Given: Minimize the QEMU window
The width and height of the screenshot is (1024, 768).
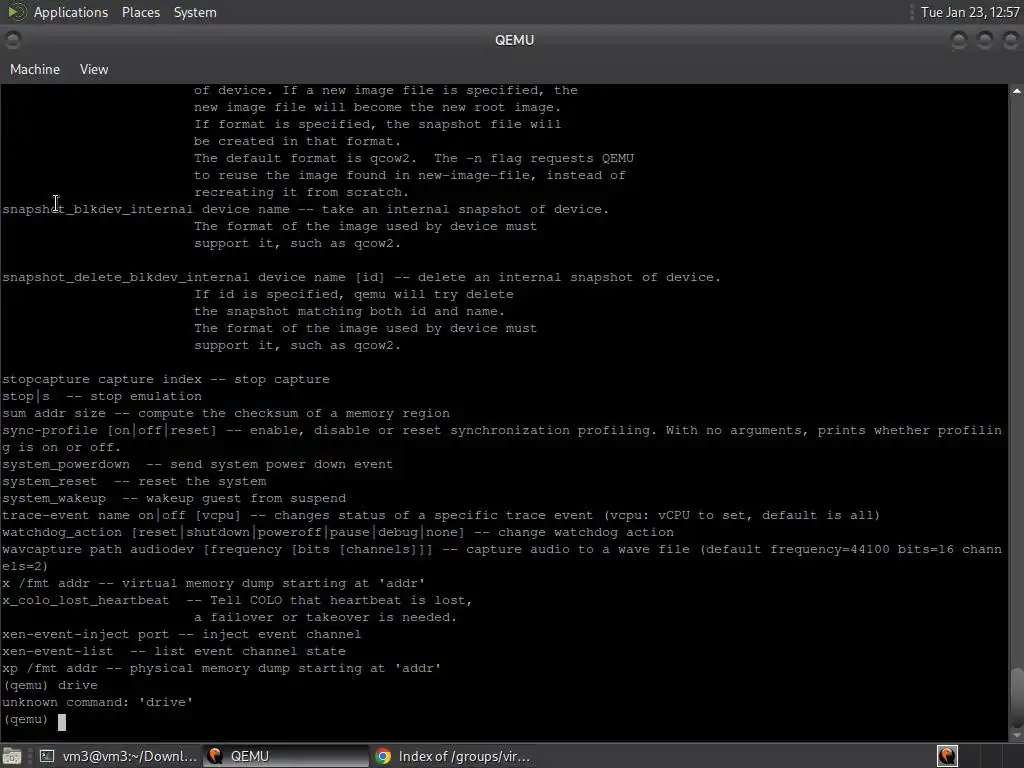Looking at the screenshot, I should coord(959,40).
